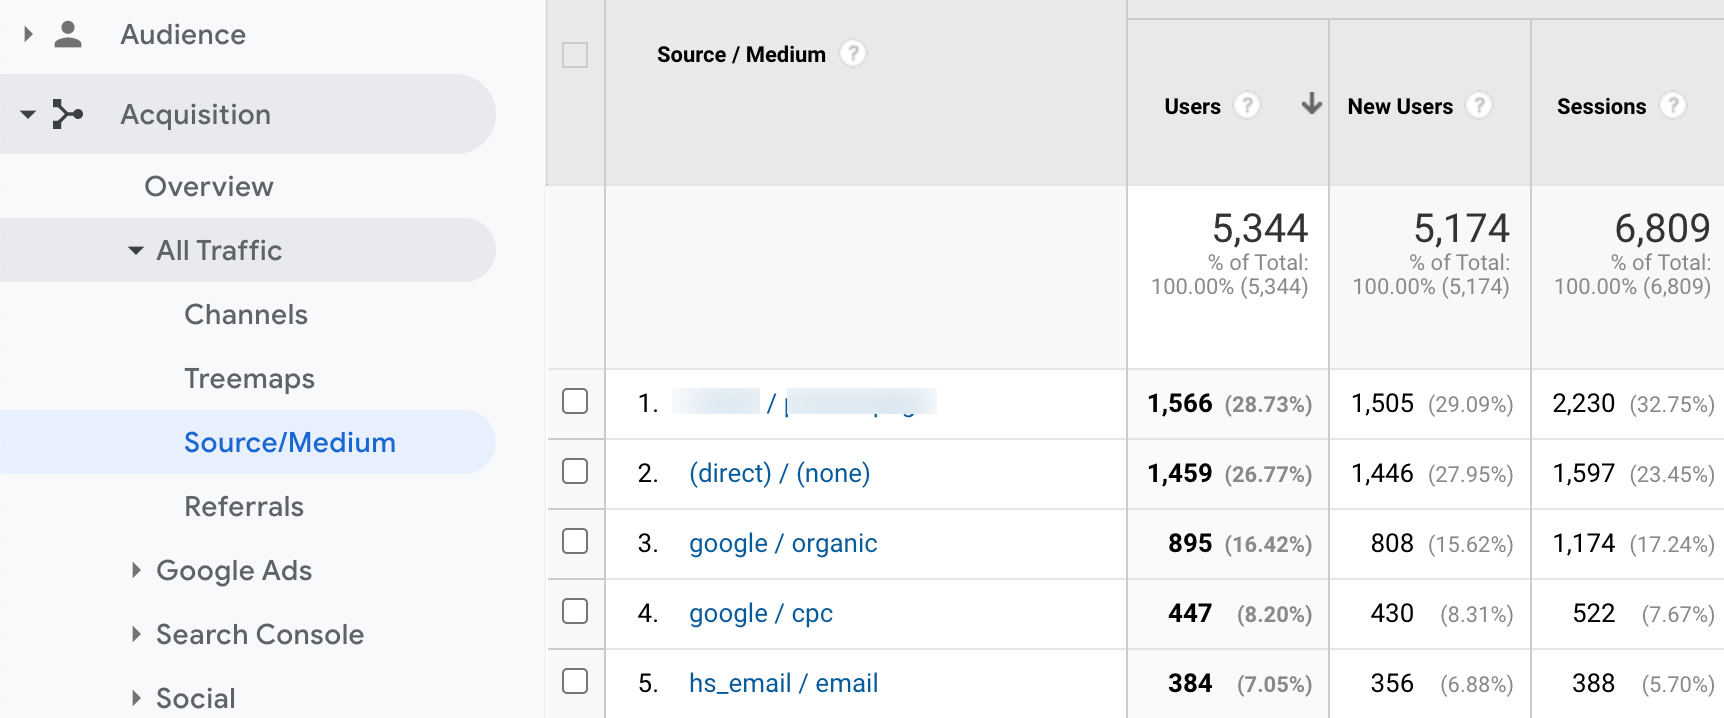Click the Audience person icon
Viewport: 1724px width, 718px height.
click(68, 35)
